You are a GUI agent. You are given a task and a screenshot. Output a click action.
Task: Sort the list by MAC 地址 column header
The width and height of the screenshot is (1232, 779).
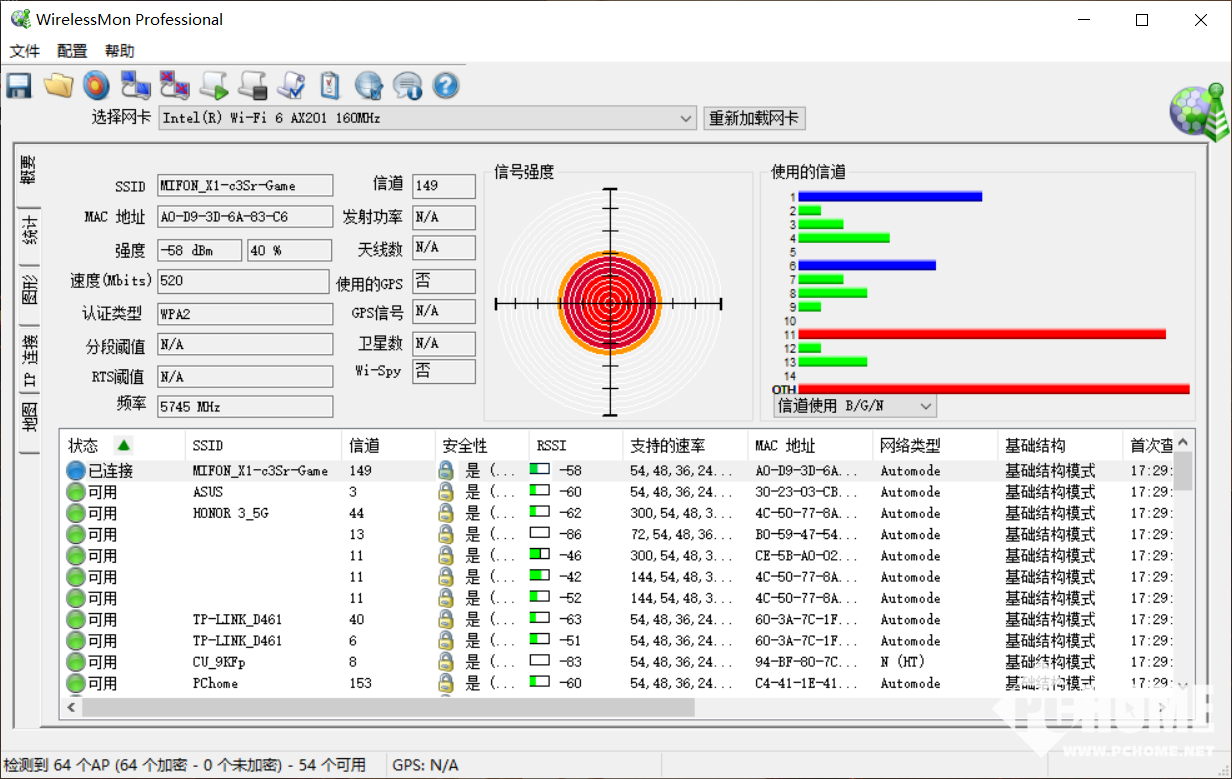809,445
